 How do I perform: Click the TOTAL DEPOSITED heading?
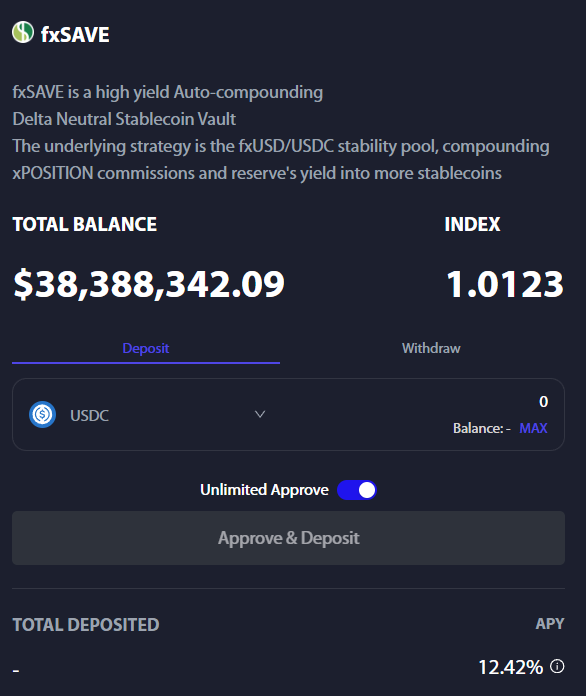click(86, 625)
